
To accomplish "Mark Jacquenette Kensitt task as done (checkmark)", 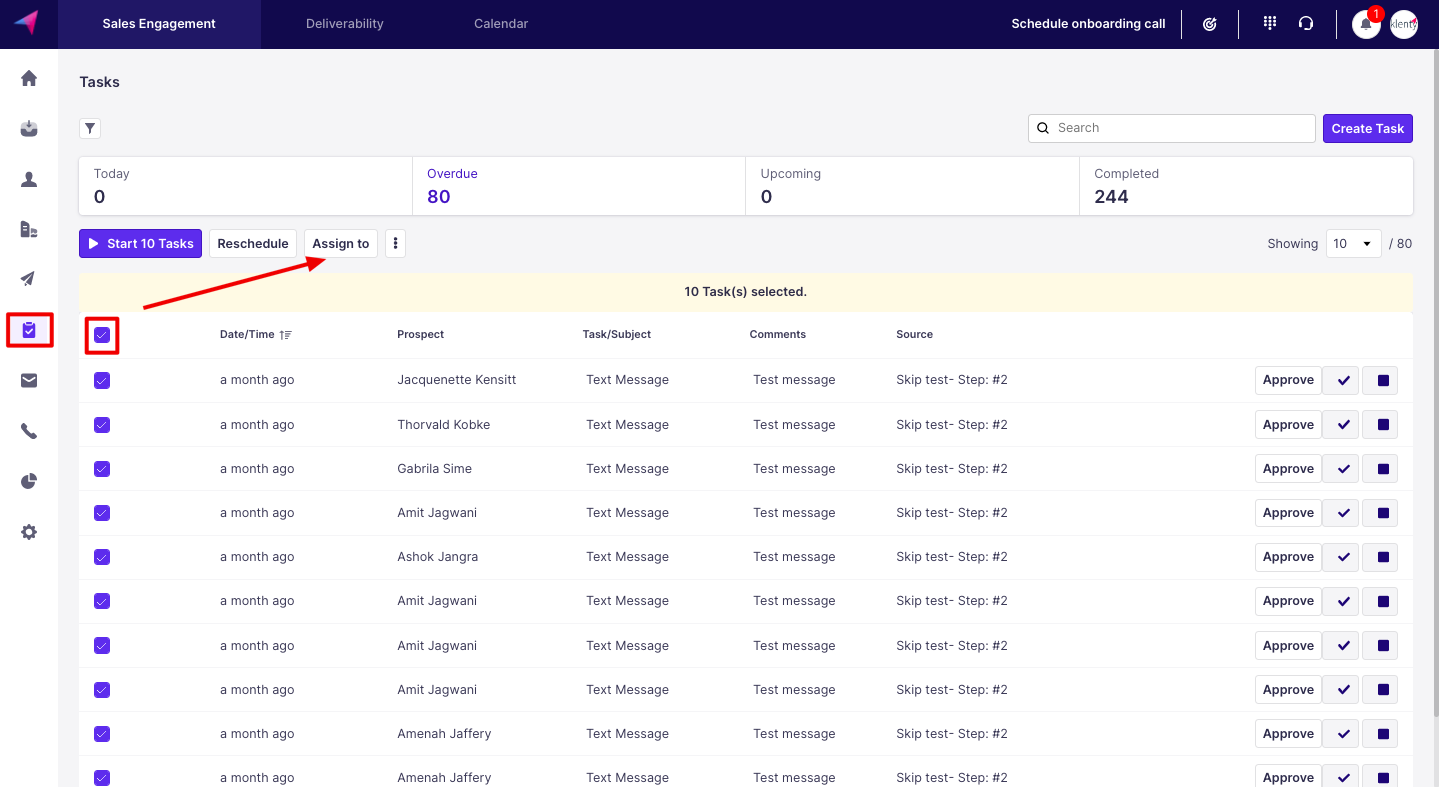I will [1342, 380].
